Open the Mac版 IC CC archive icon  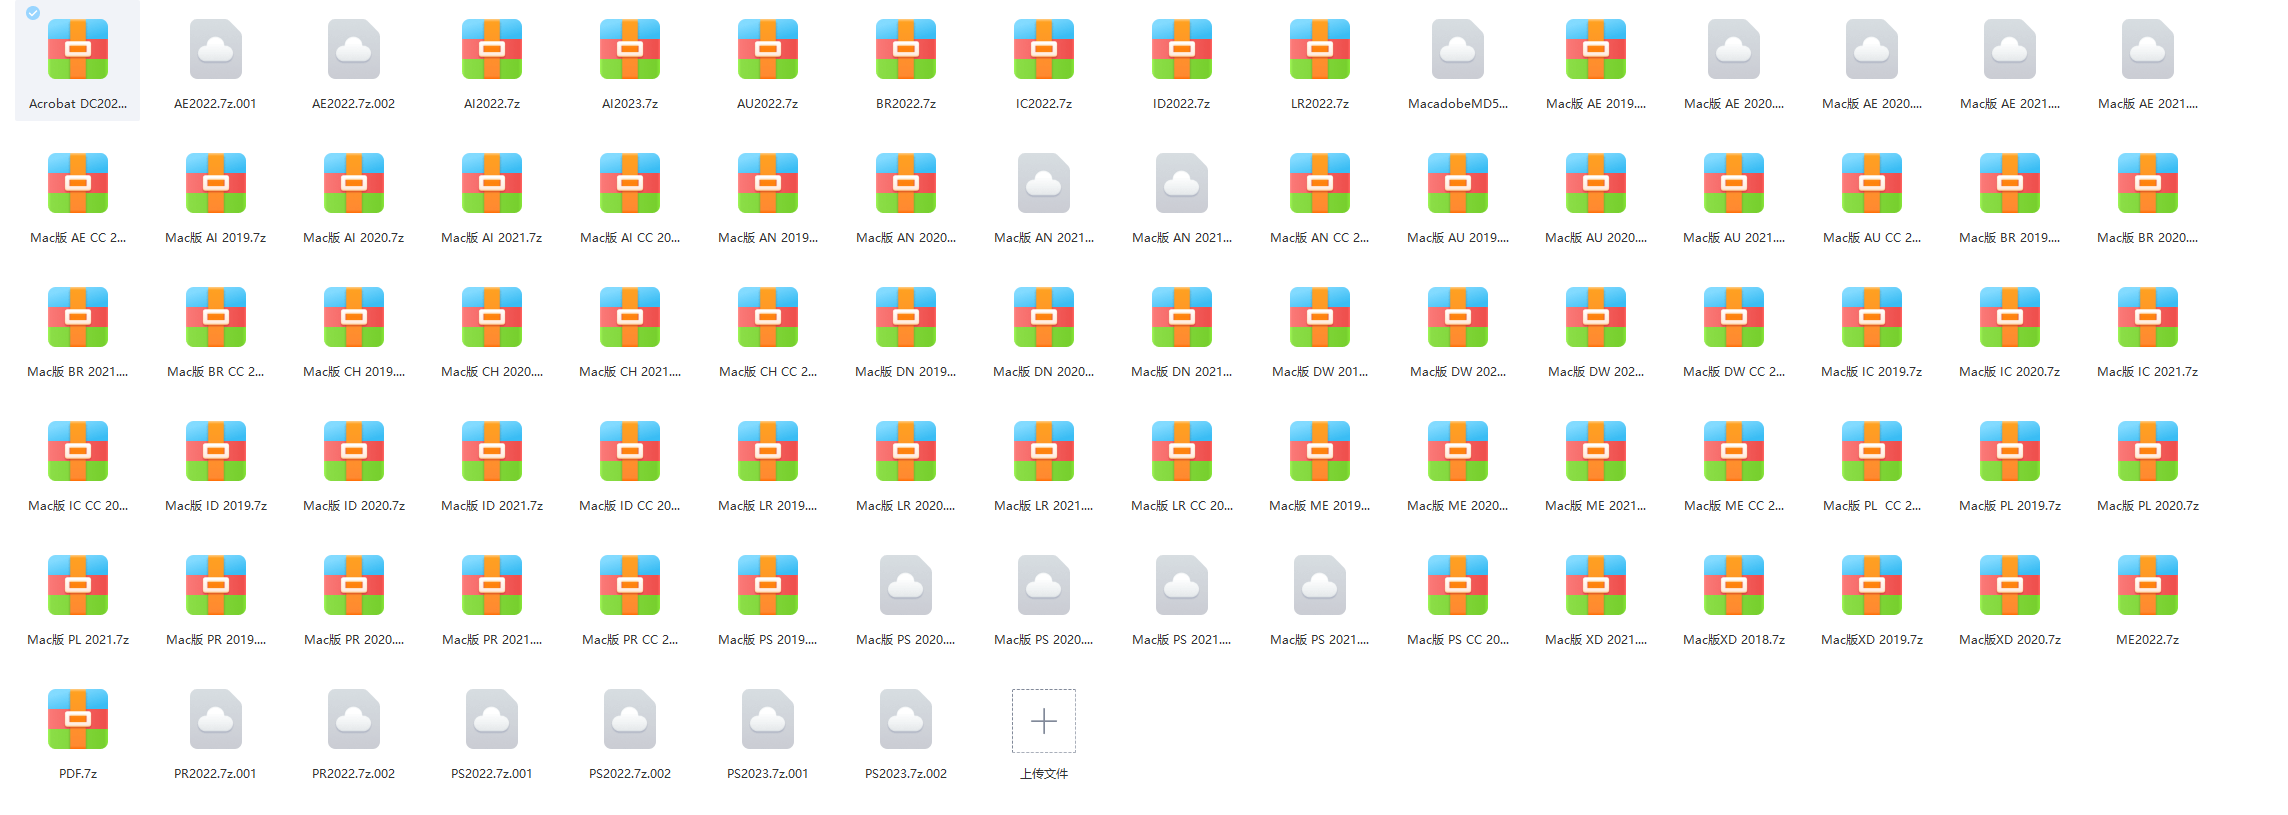(78, 451)
